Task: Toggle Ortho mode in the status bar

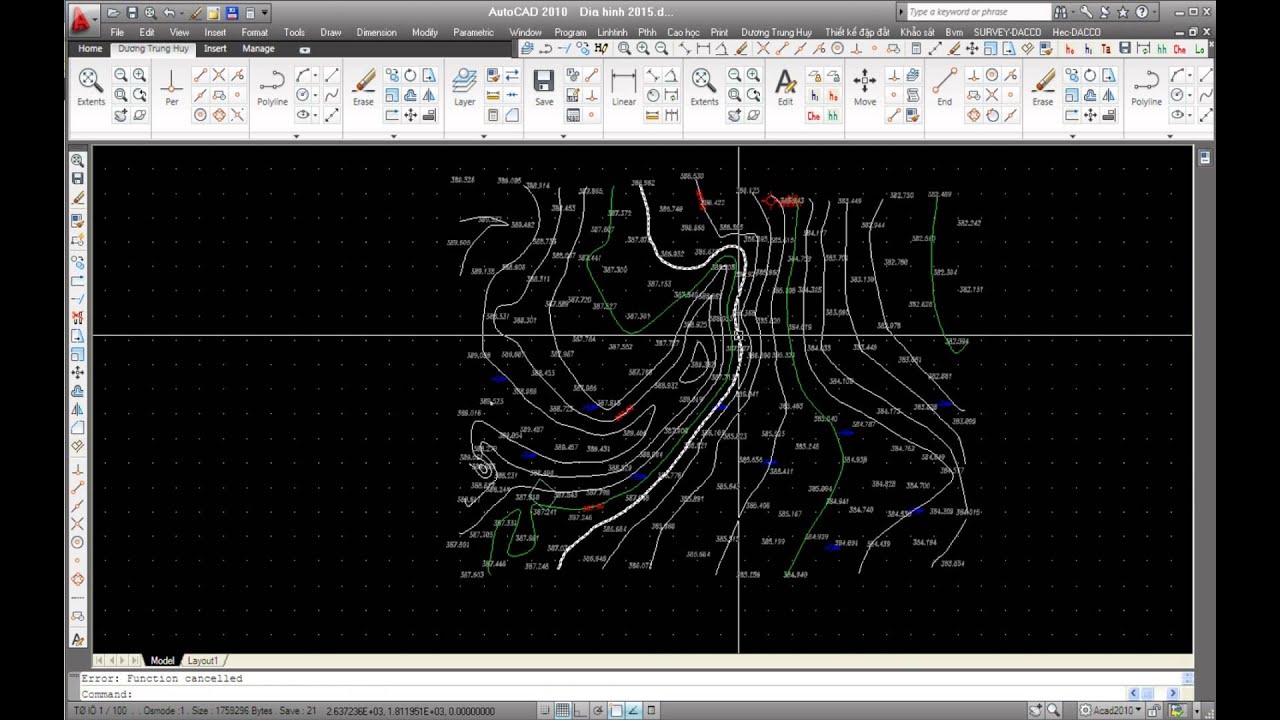Action: pos(581,710)
